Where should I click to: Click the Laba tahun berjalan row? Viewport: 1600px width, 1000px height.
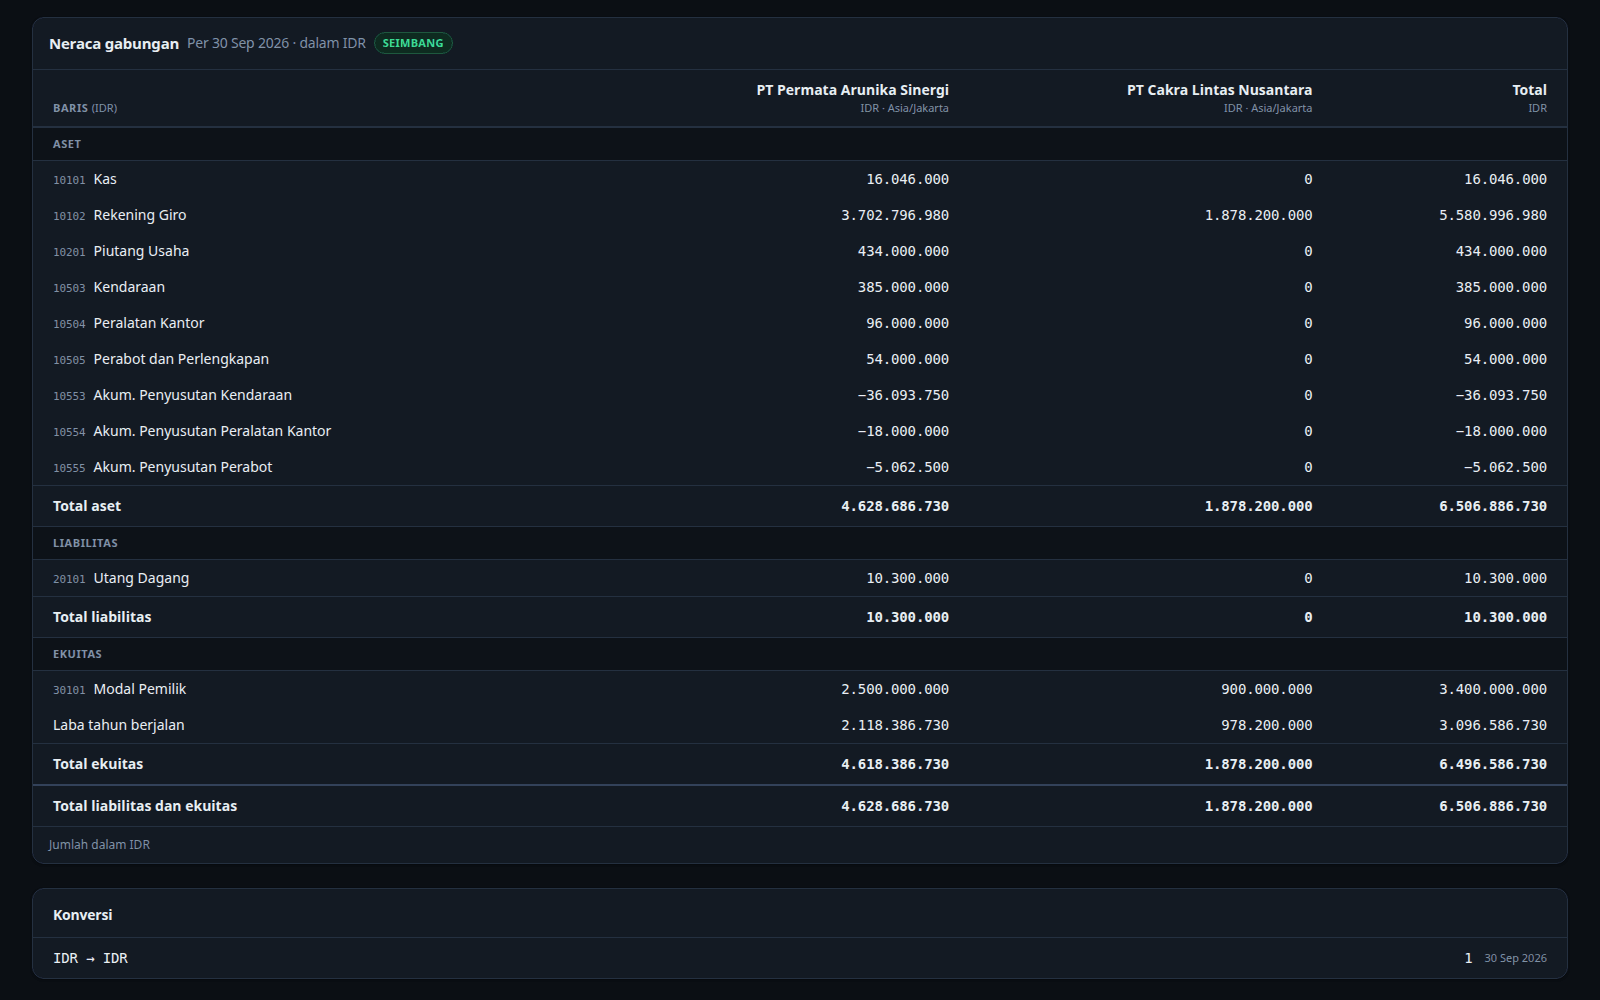click(800, 725)
